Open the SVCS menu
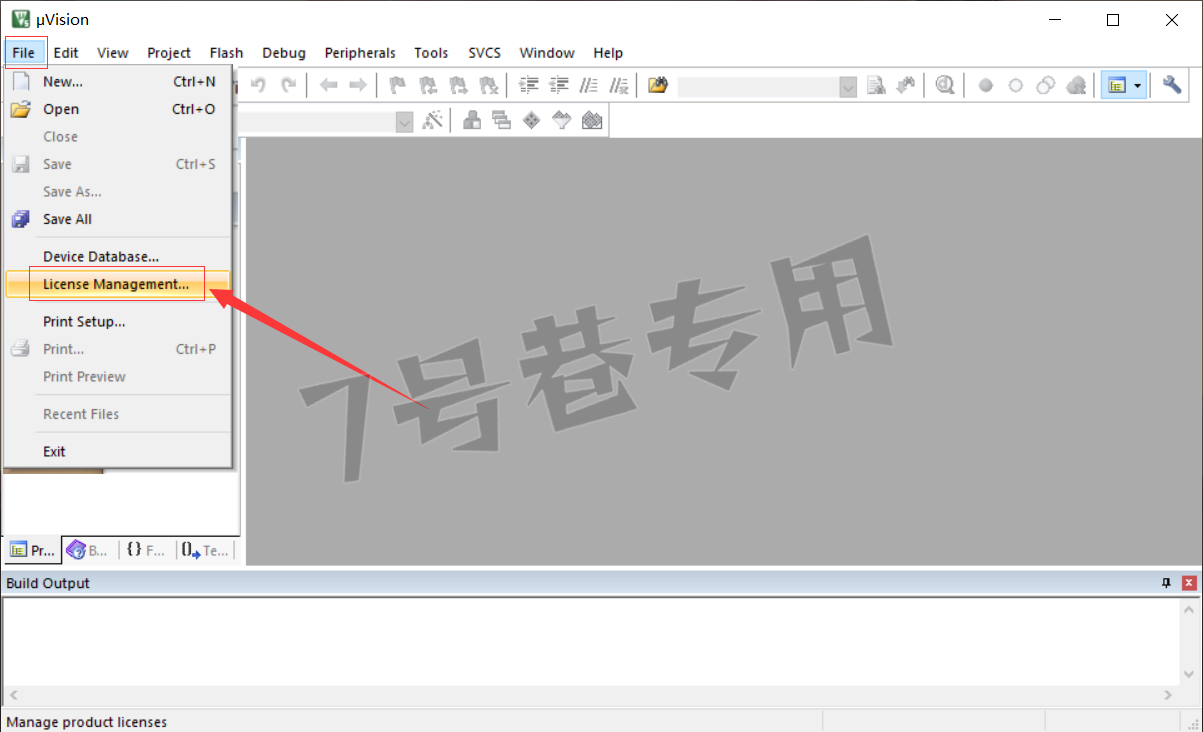The height and width of the screenshot is (732, 1203). click(485, 53)
